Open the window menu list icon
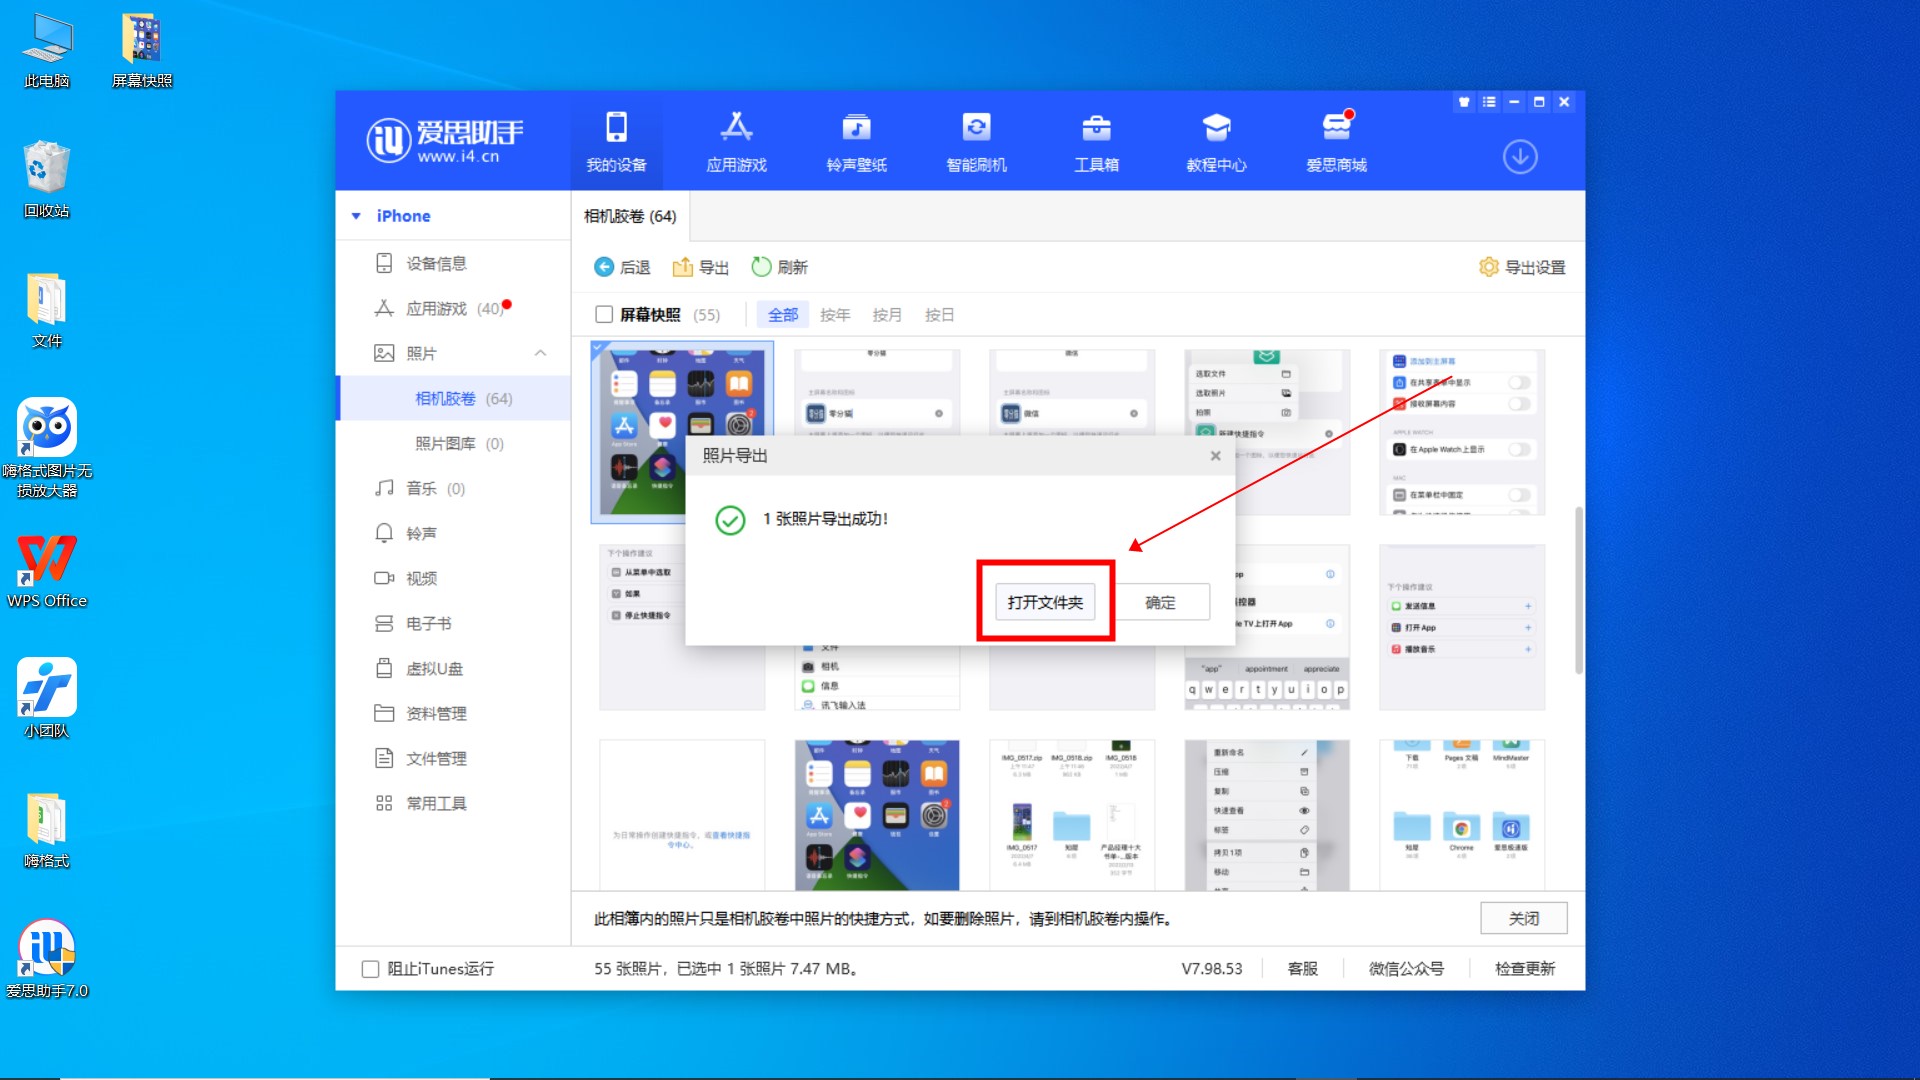Screen dimensions: 1920x1080 [x=1489, y=102]
